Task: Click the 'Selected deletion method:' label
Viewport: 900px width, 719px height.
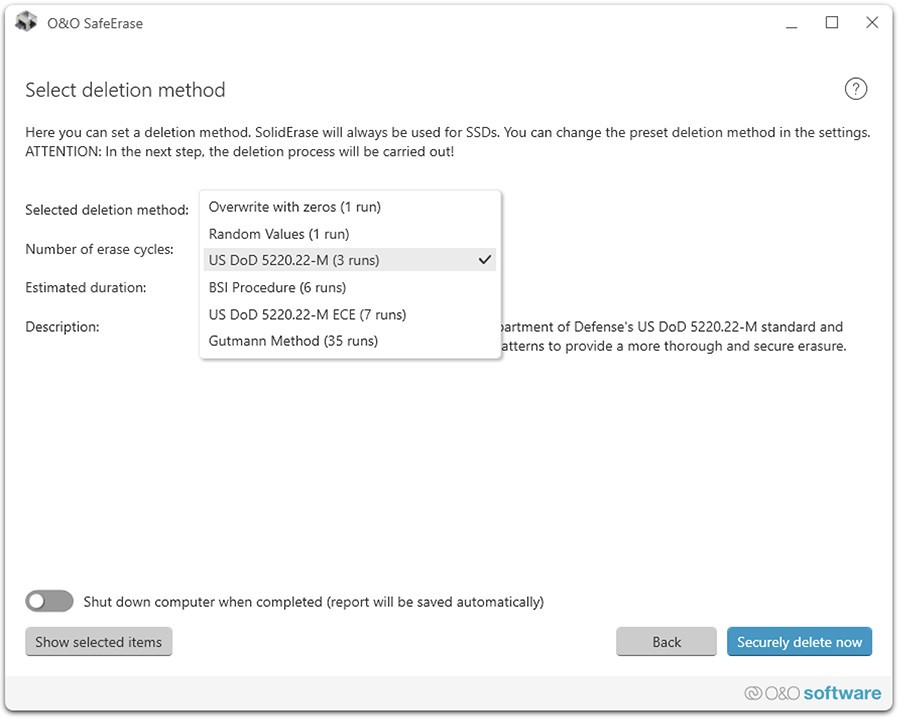Action: click(x=107, y=210)
